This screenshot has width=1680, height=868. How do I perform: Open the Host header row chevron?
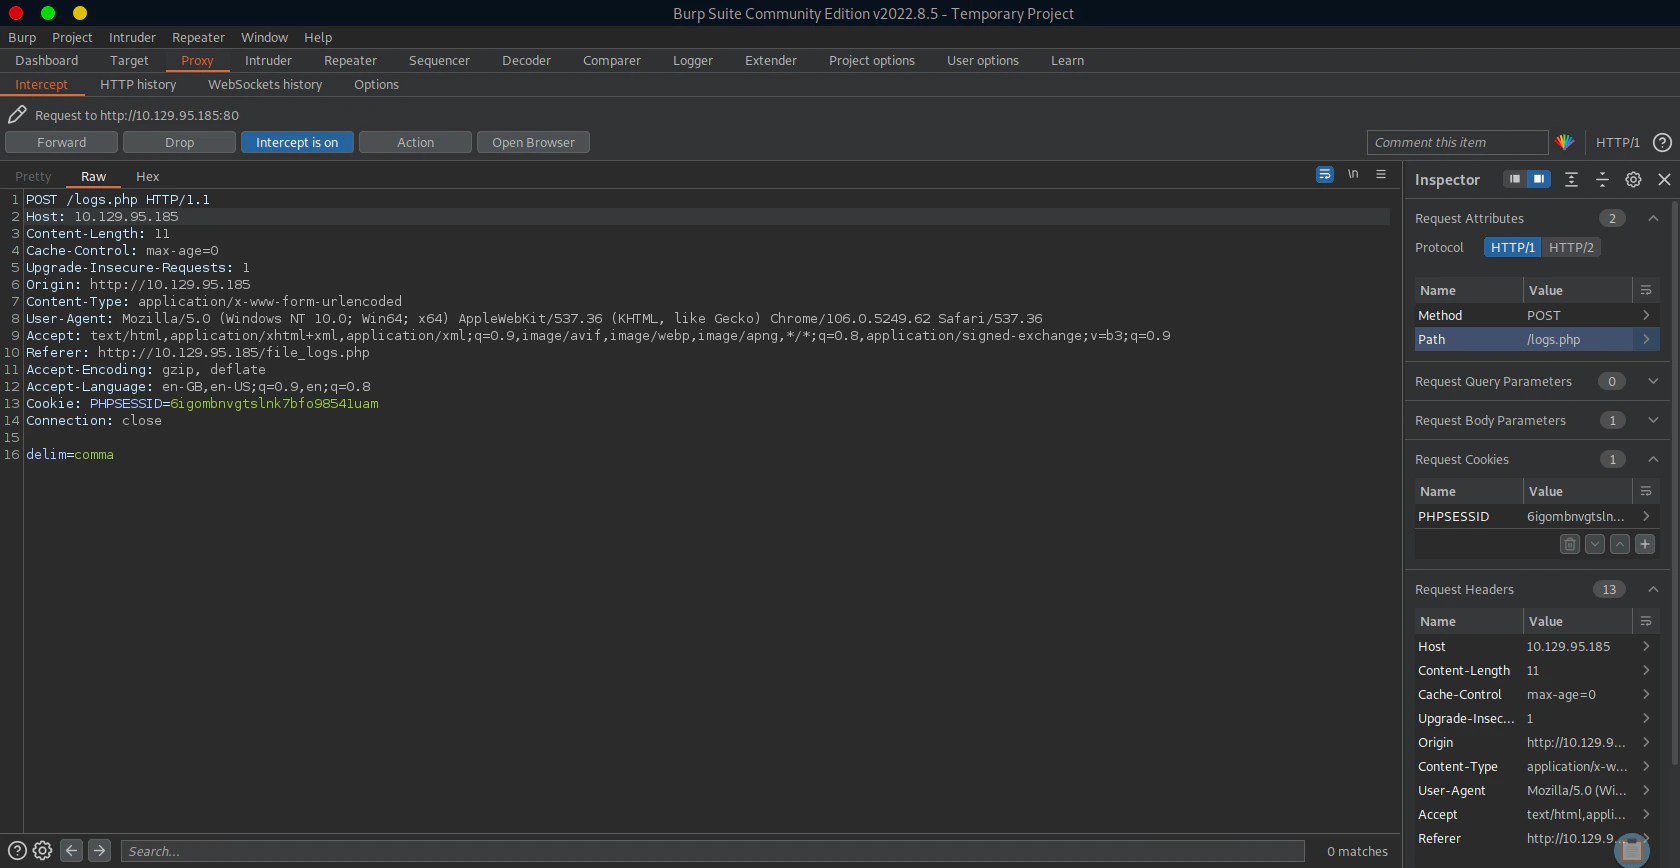(x=1646, y=646)
